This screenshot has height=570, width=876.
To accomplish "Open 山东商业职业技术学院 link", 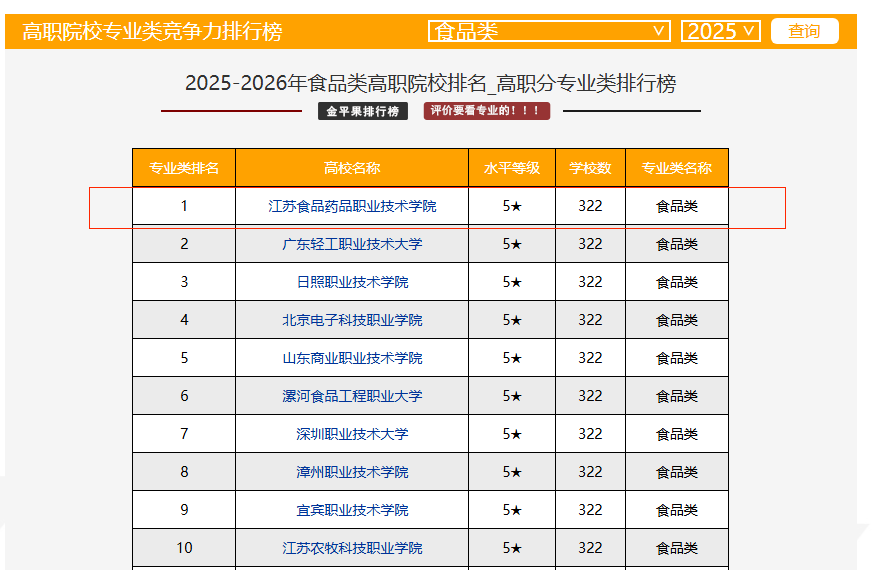I will [352, 358].
